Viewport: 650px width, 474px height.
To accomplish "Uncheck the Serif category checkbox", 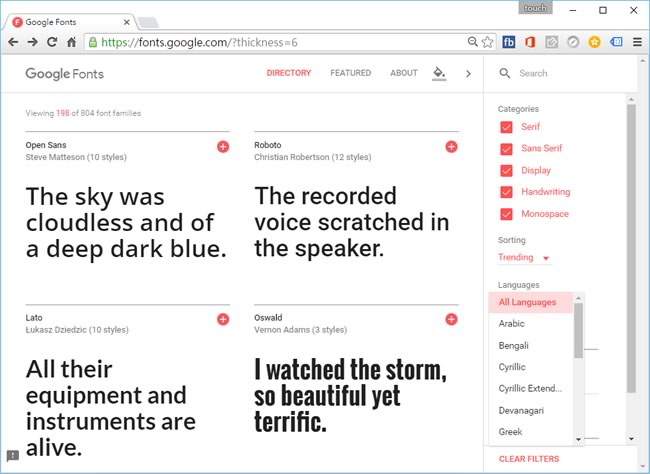I will [506, 127].
